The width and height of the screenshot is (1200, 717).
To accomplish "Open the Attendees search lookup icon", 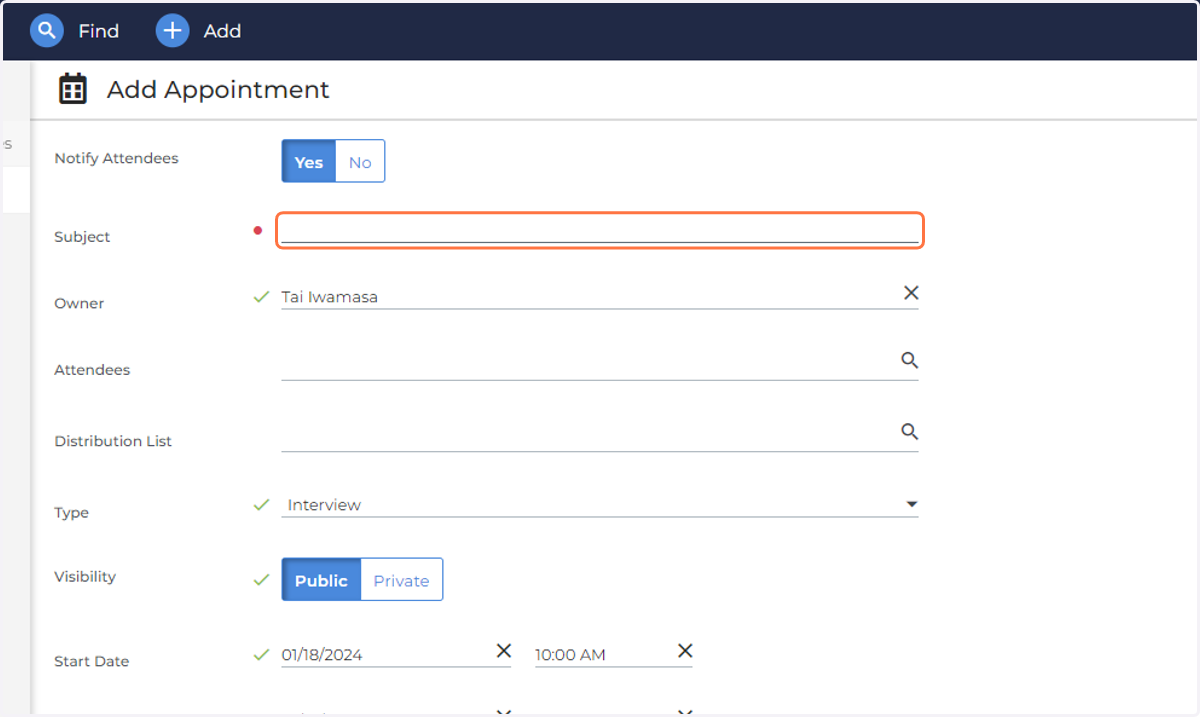I will tap(909, 360).
